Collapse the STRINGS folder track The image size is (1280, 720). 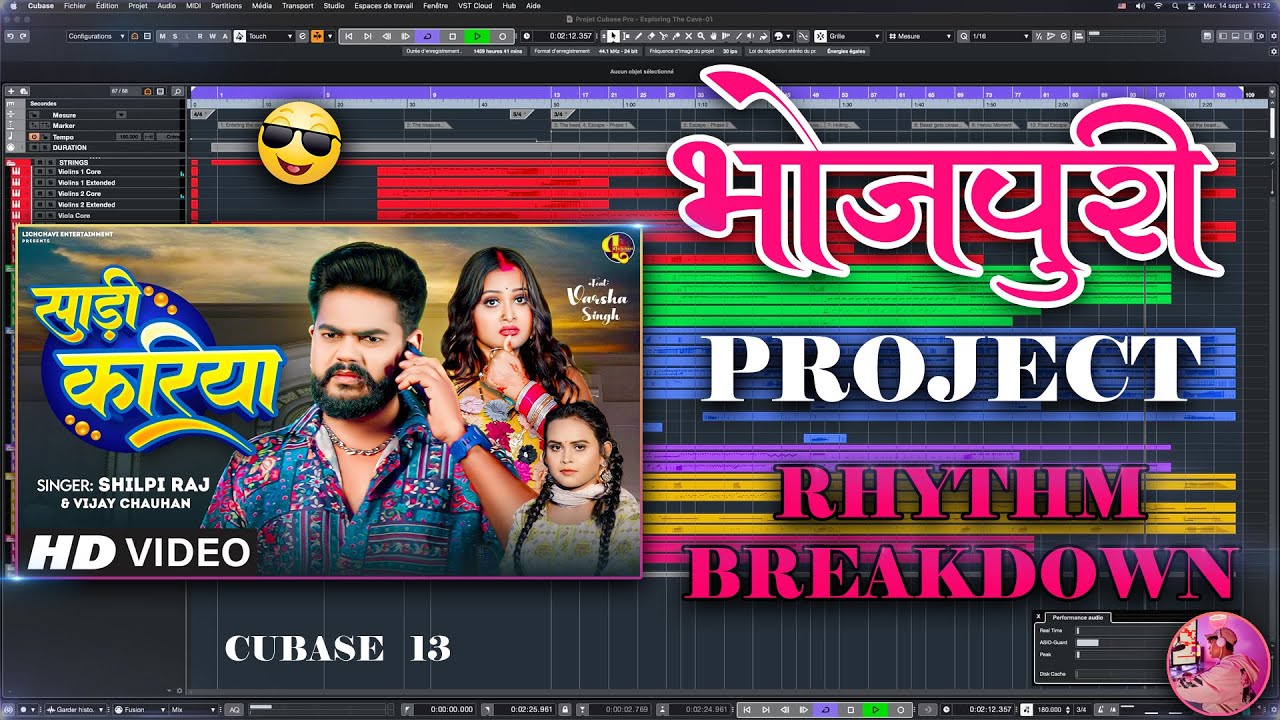(10, 163)
